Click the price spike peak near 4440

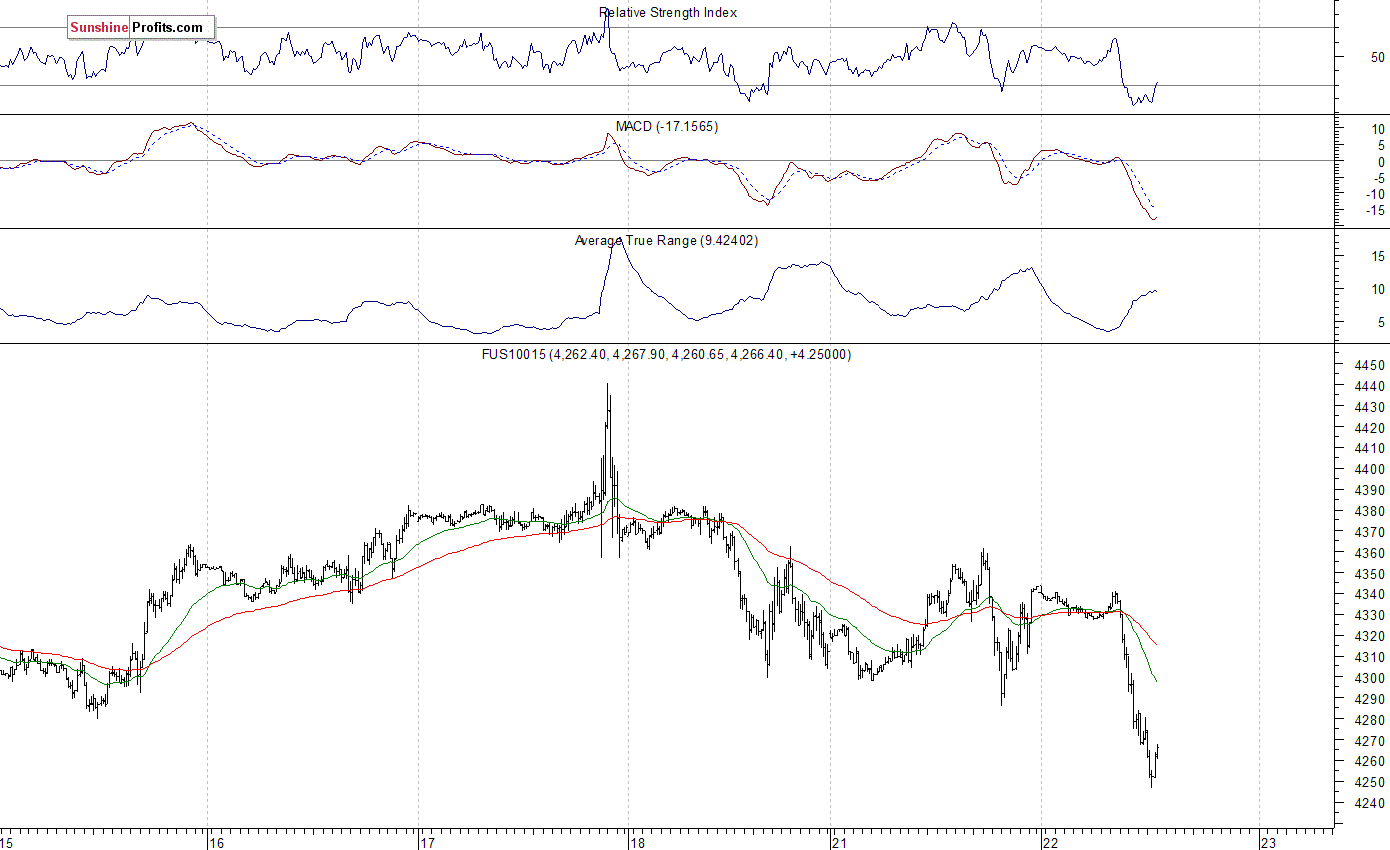(607, 386)
